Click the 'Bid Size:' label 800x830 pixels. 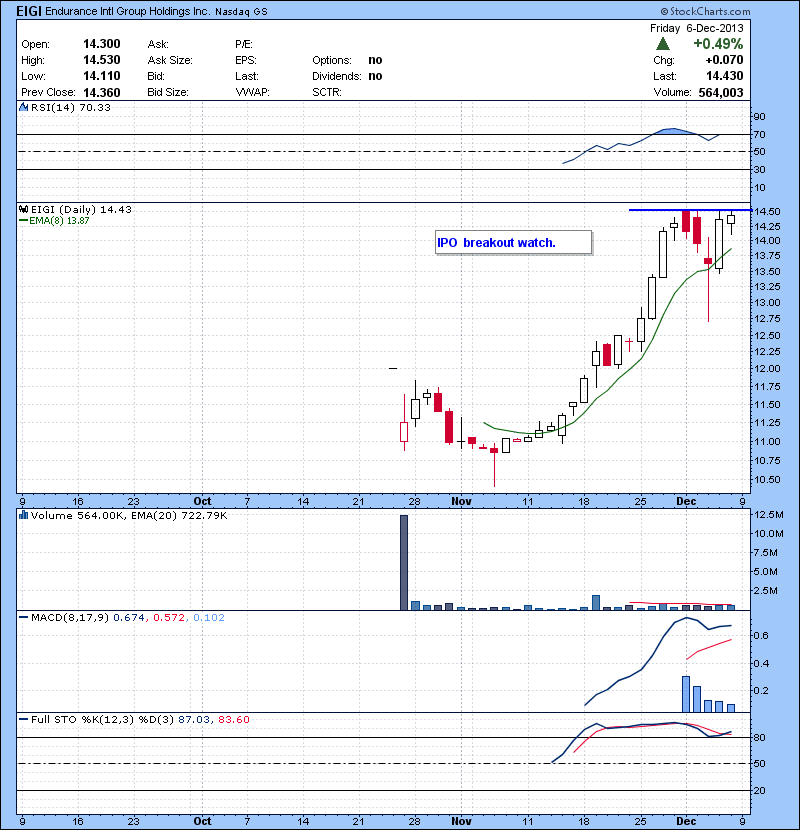167,92
